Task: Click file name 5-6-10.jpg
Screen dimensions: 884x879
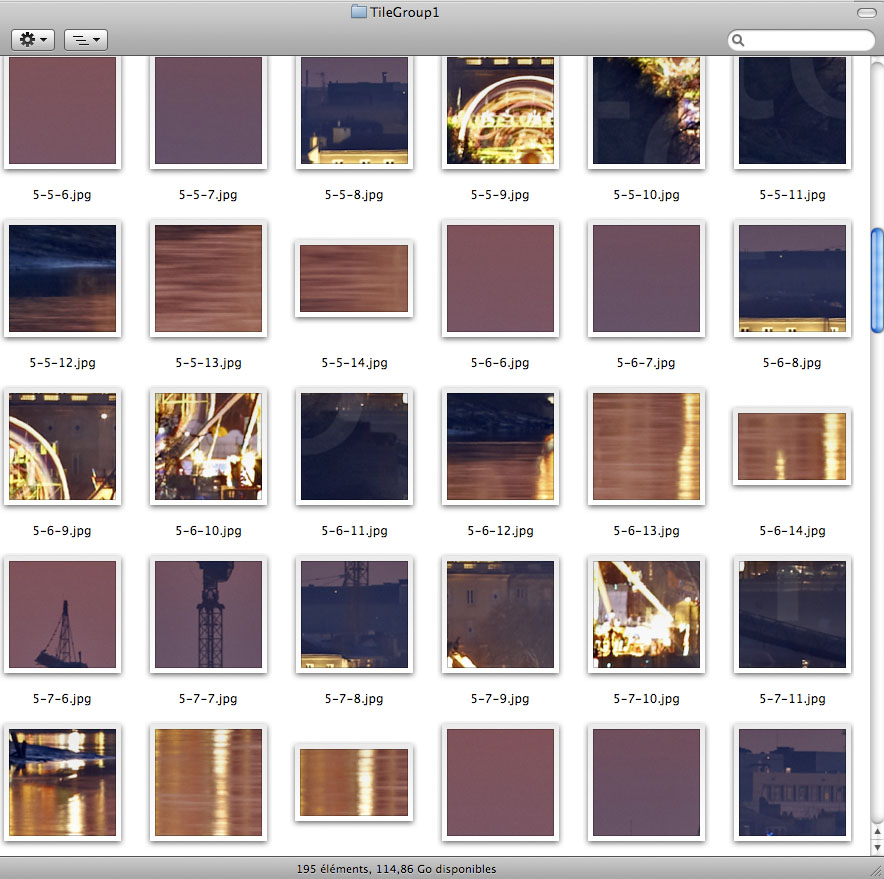Action: [209, 531]
